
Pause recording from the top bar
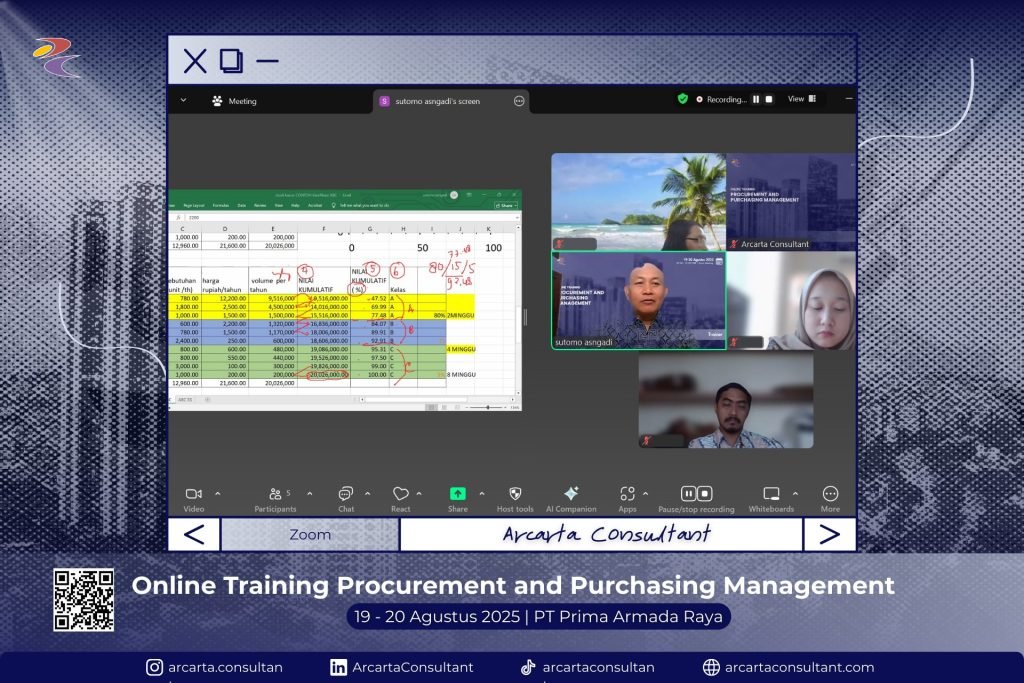(x=756, y=99)
